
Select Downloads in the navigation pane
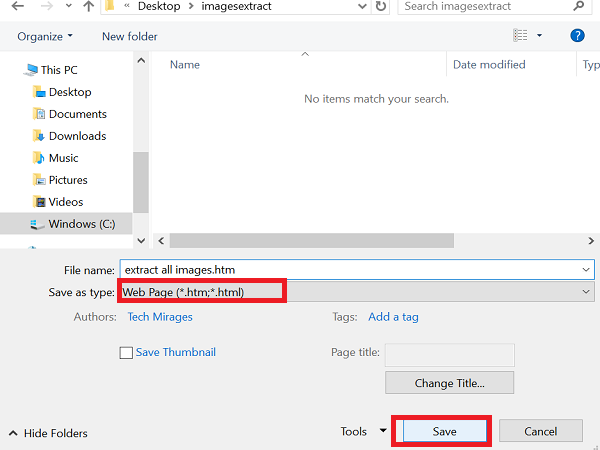click(x=77, y=136)
